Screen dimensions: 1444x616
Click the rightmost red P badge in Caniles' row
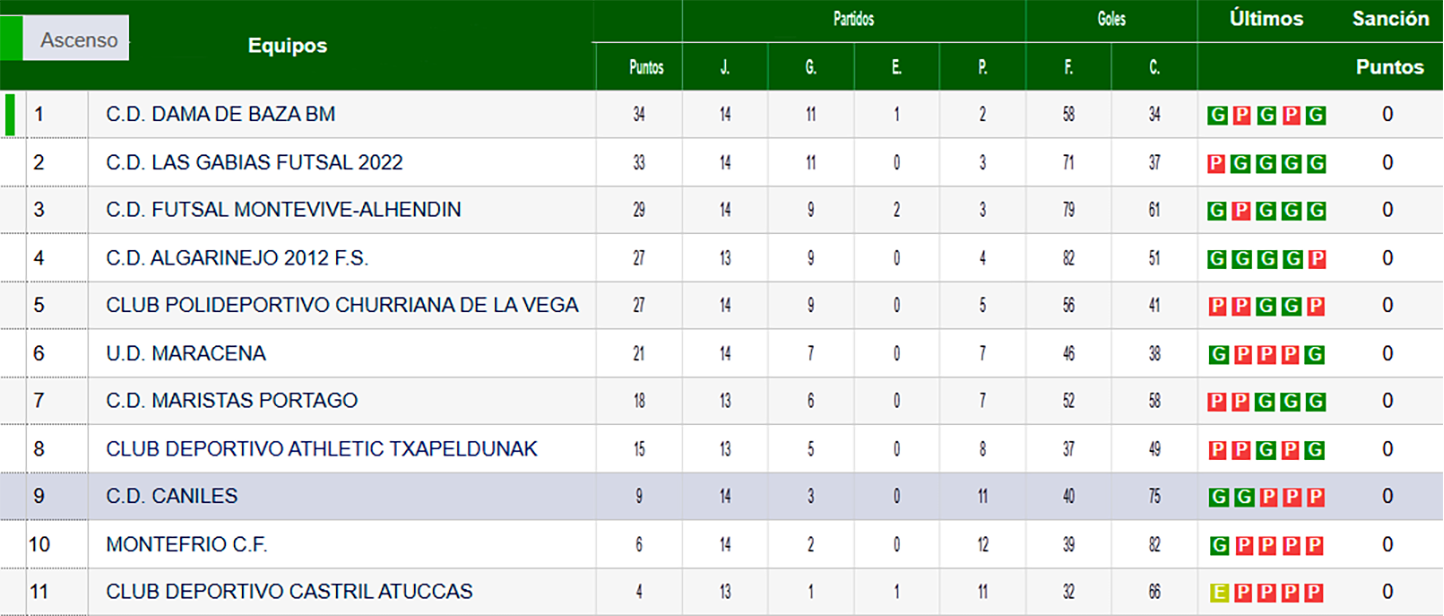click(x=1316, y=497)
